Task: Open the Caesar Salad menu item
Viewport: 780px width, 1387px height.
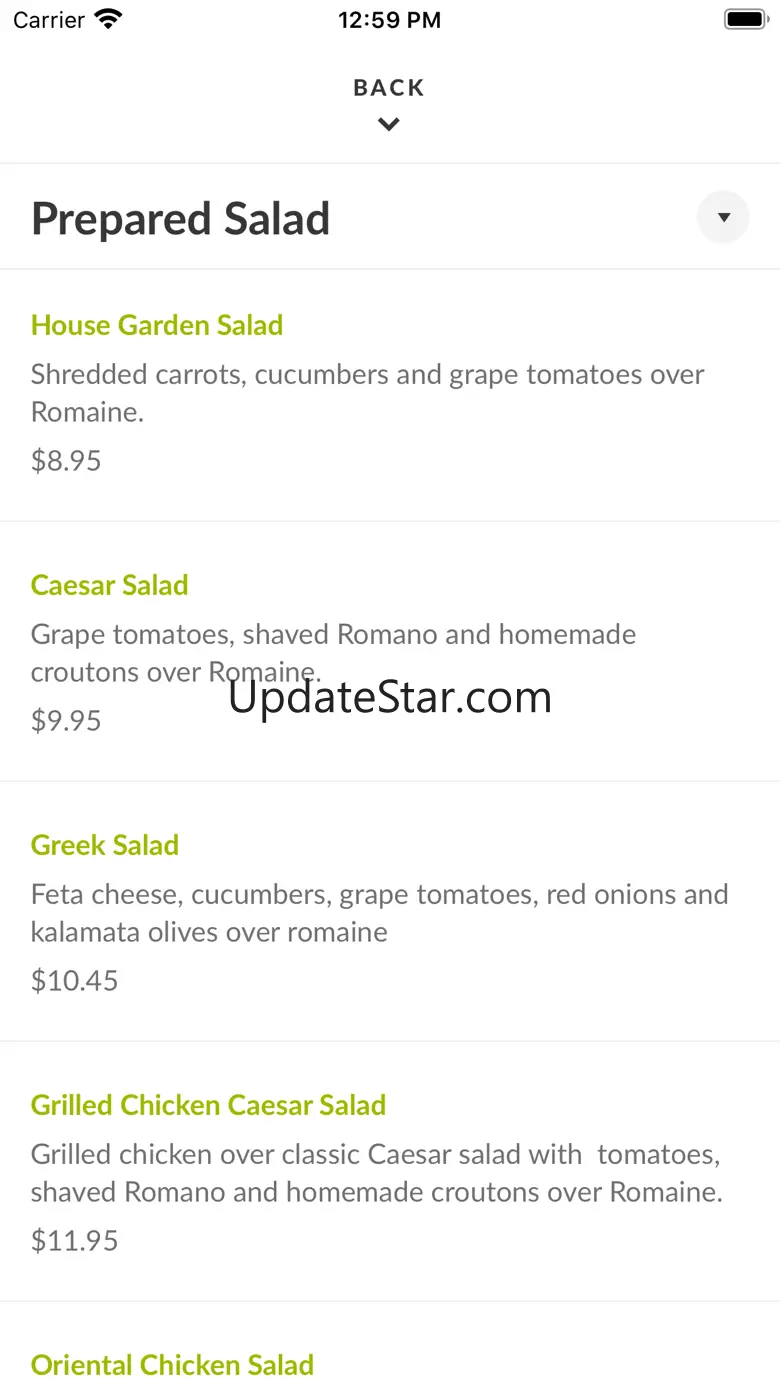Action: tap(110, 585)
